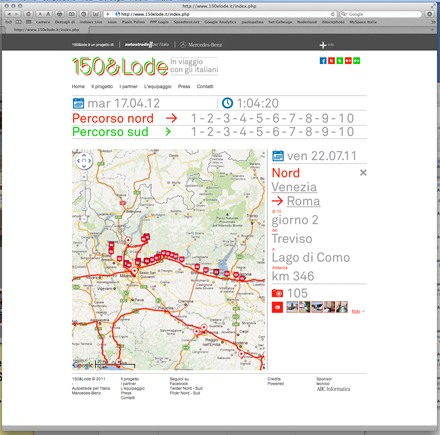Click map zoom out button

coord(84,219)
